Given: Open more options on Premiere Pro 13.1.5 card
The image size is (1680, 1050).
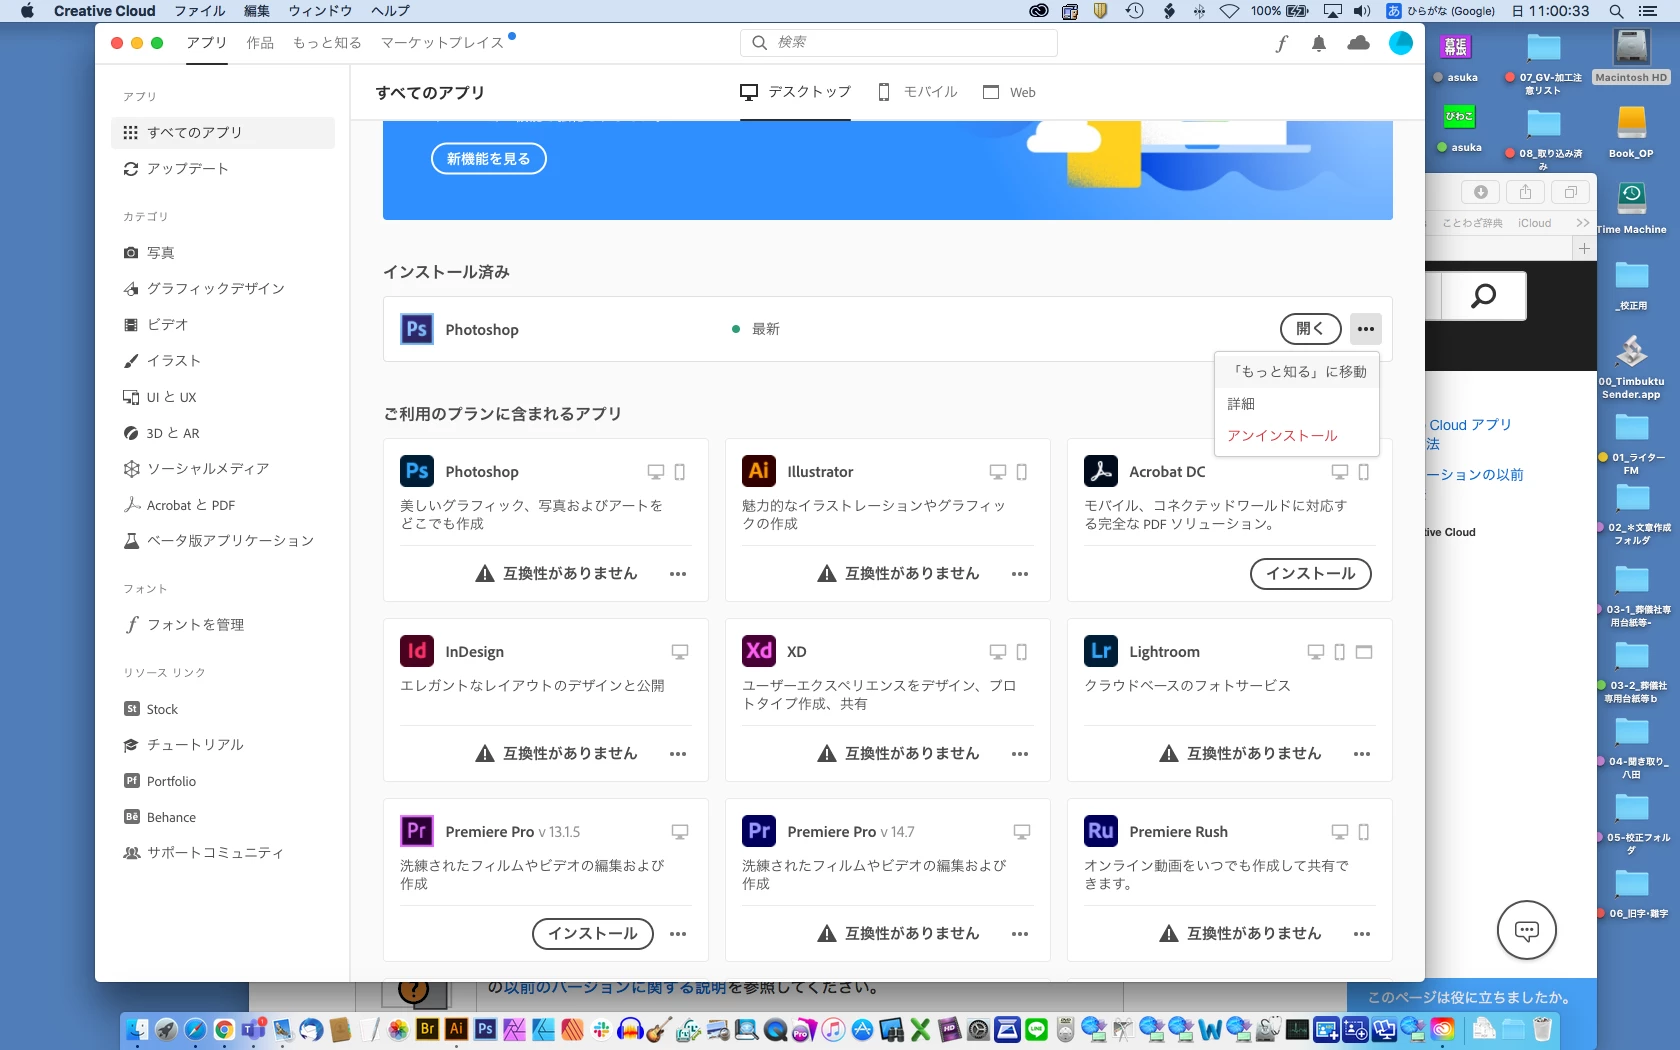Looking at the screenshot, I should coord(678,934).
